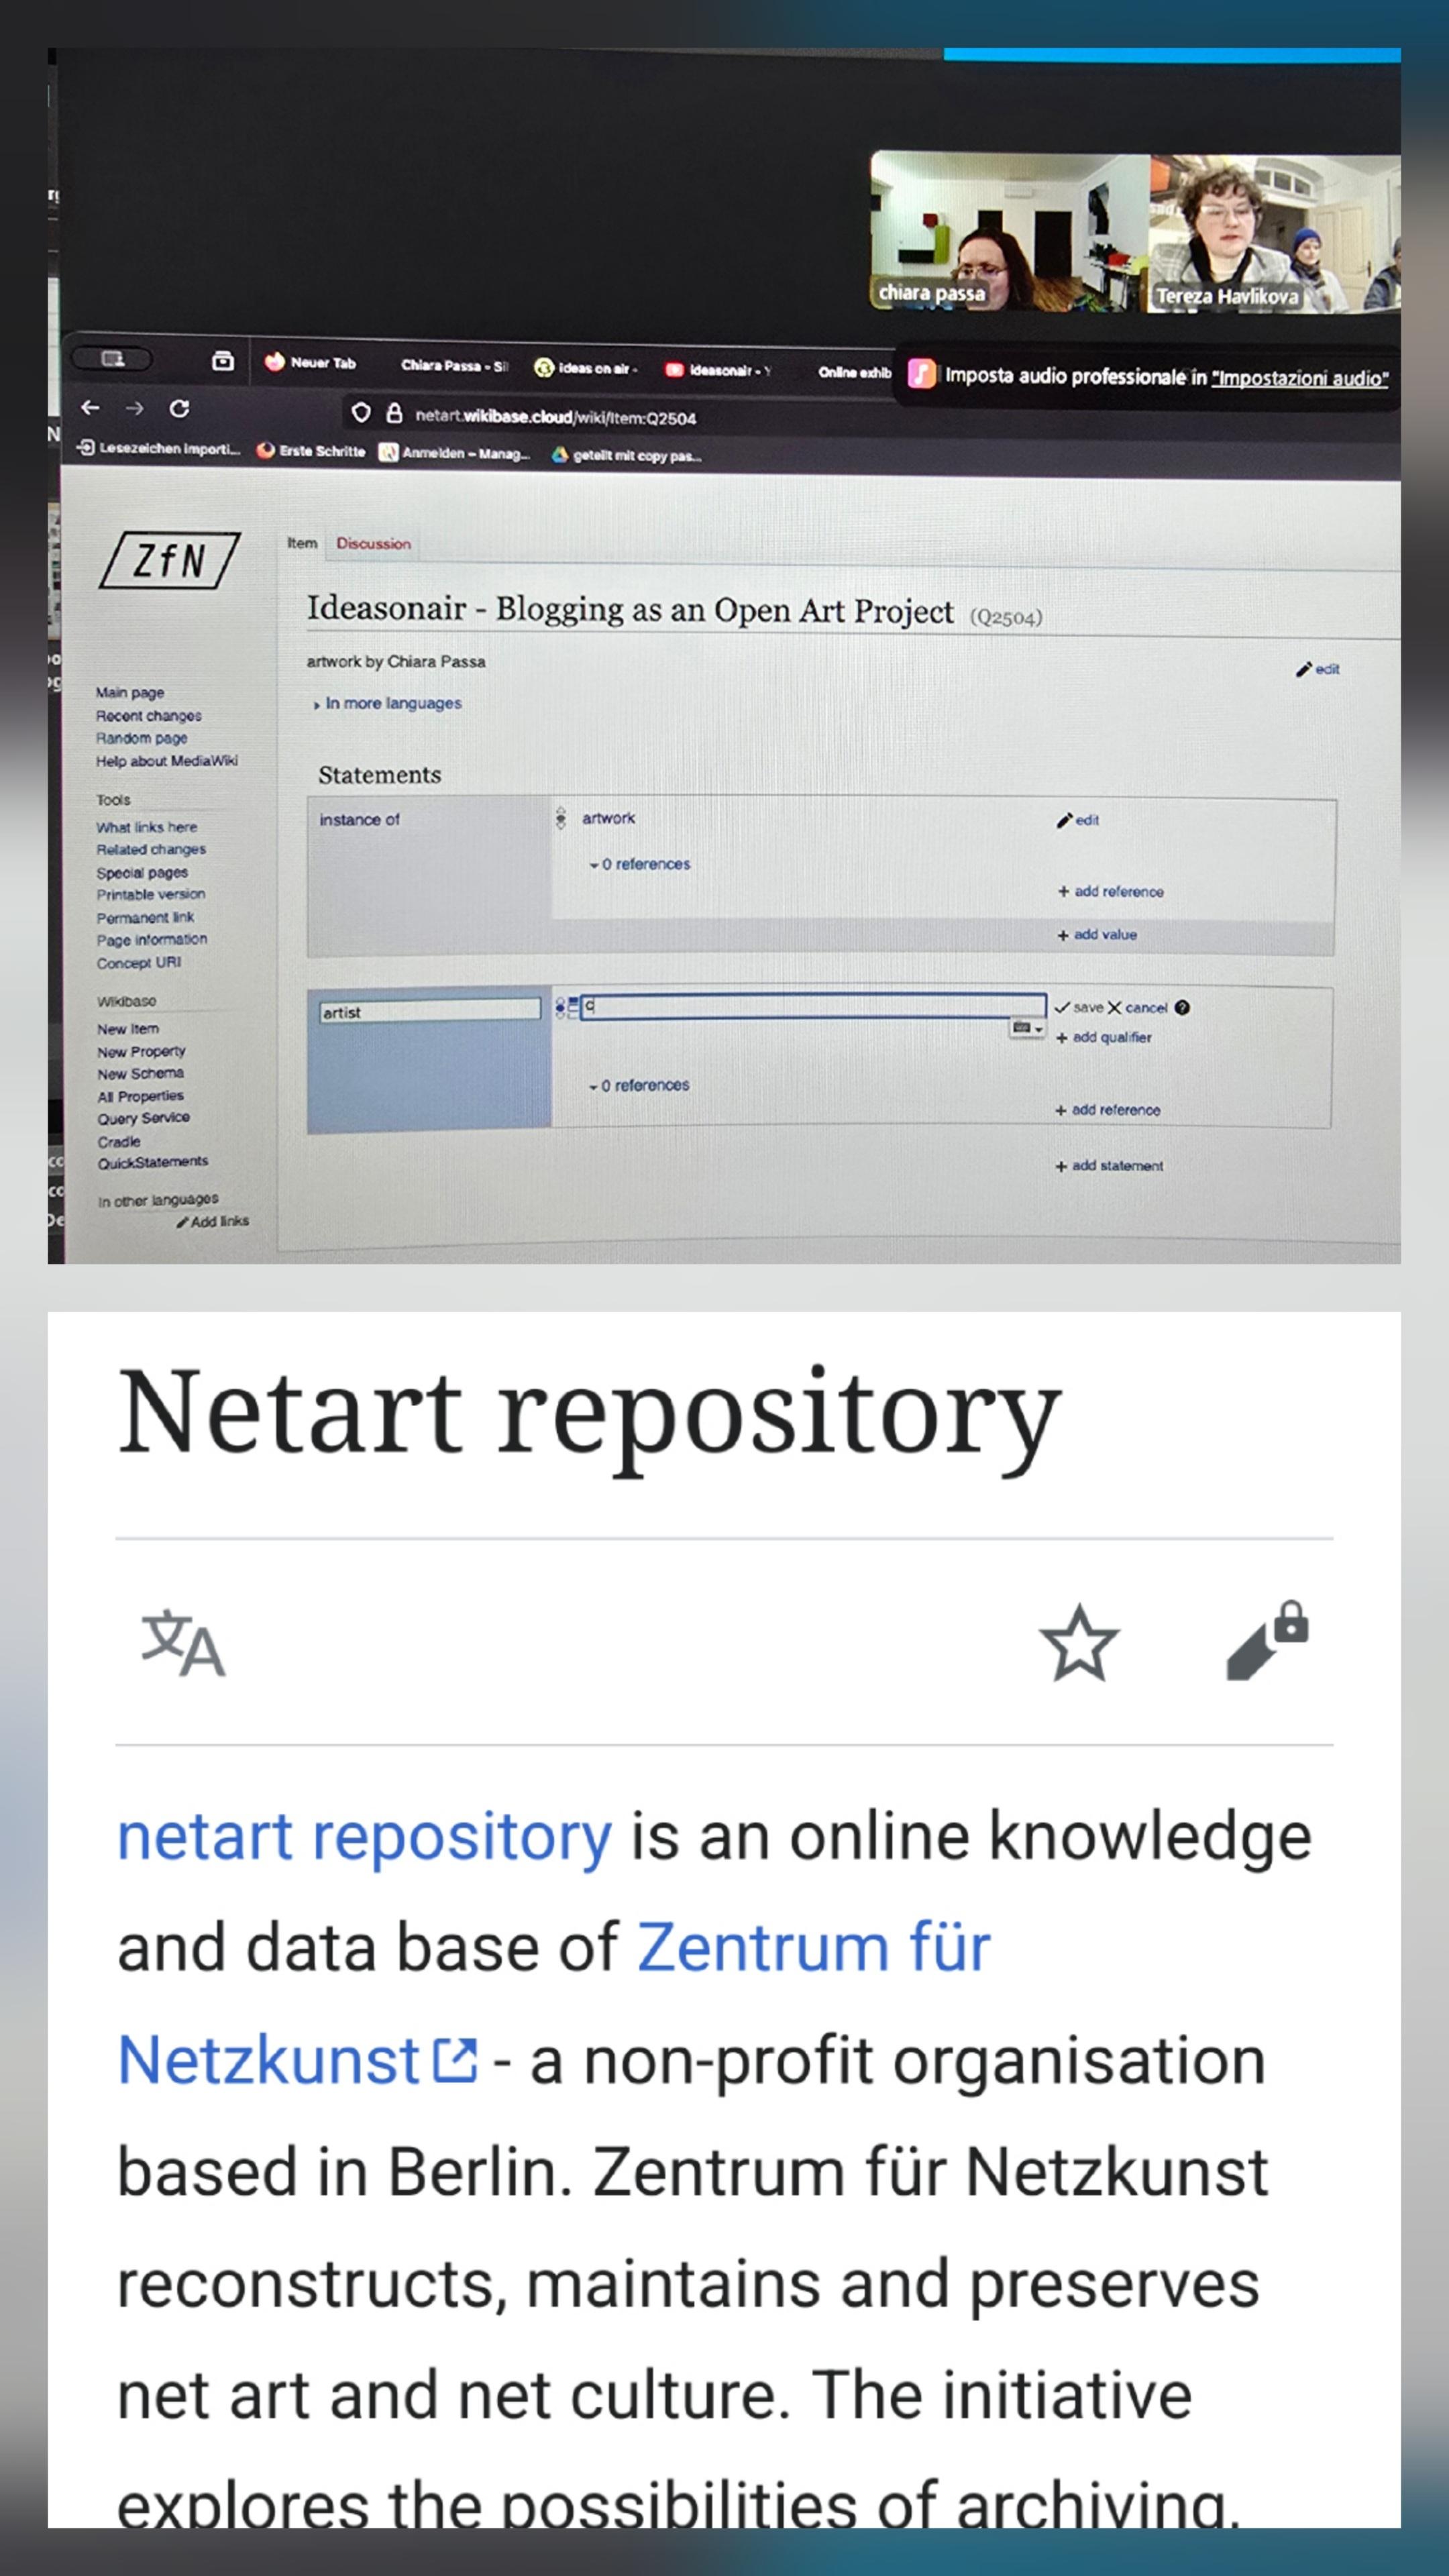
Task: Open 'Page information' under Tools
Action: pyautogui.click(x=152, y=940)
